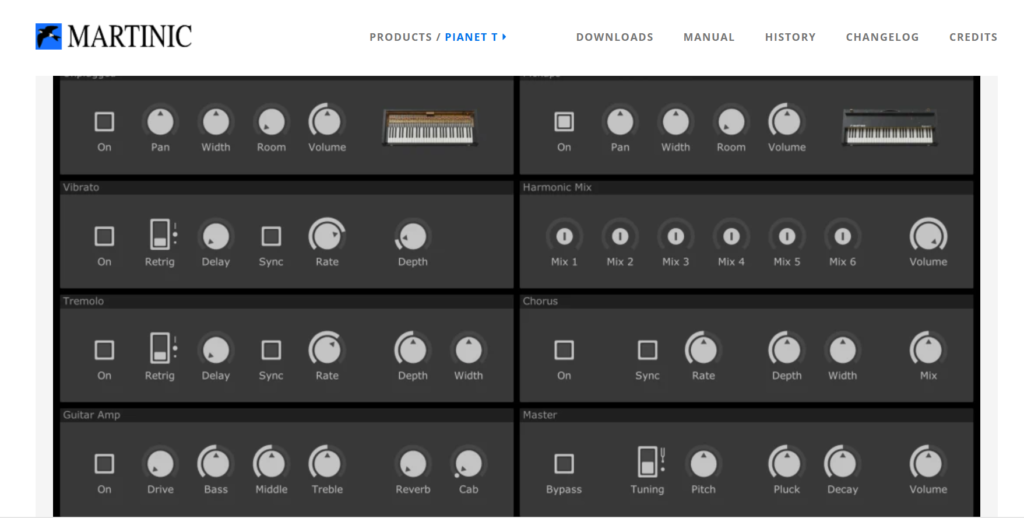Click the Martinic logo

point(113,37)
